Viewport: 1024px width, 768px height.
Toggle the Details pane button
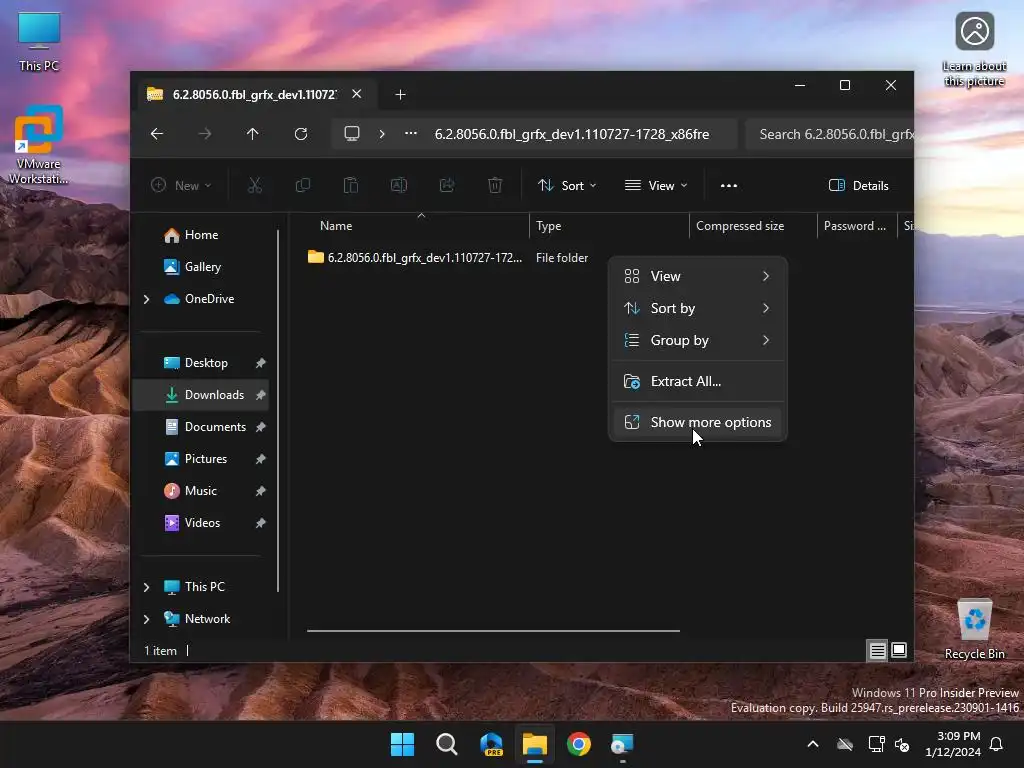(858, 185)
